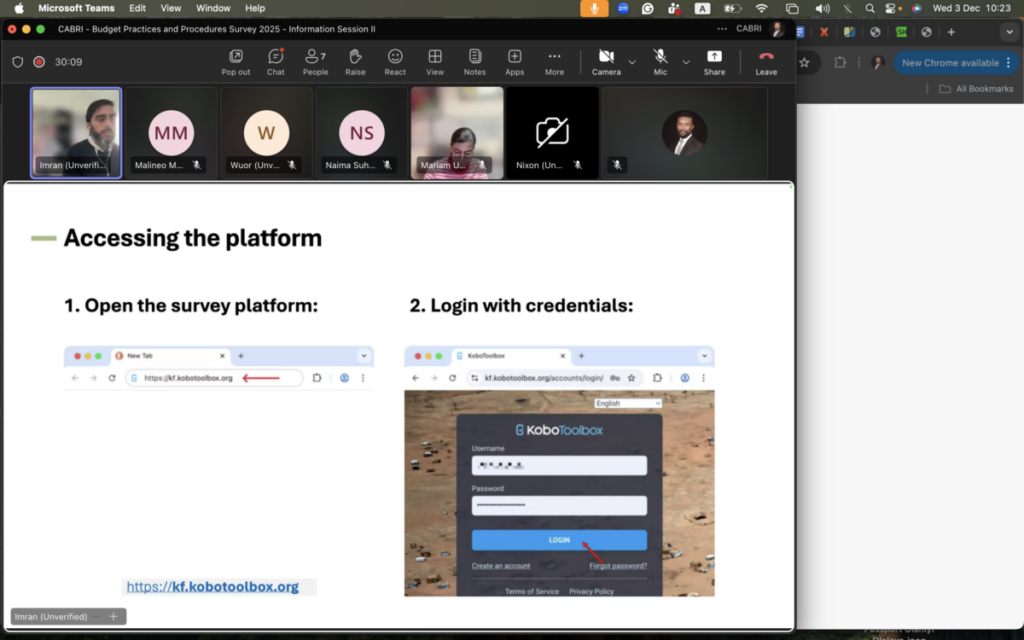Open the Apple menu
The image size is (1024, 640).
click(x=18, y=8)
